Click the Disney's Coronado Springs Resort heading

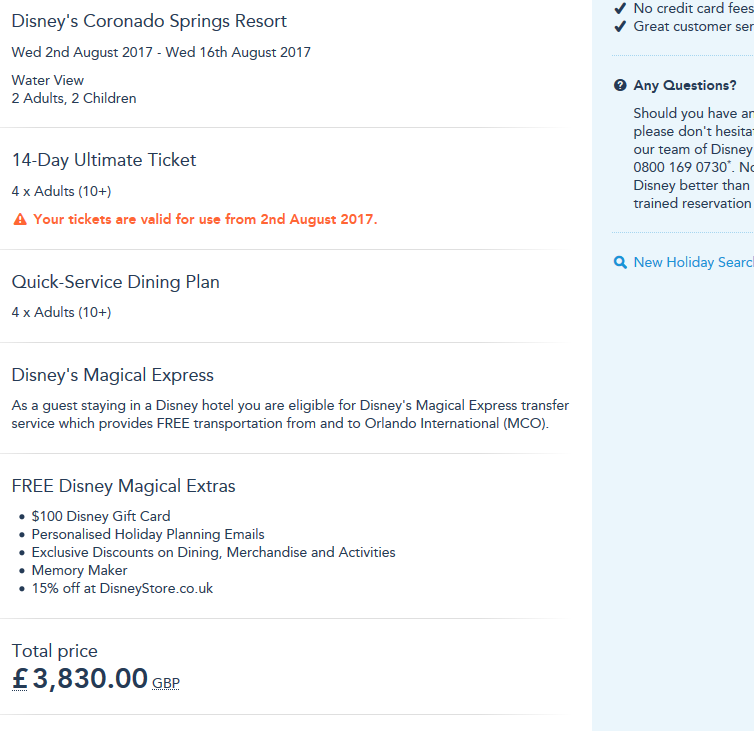149,21
